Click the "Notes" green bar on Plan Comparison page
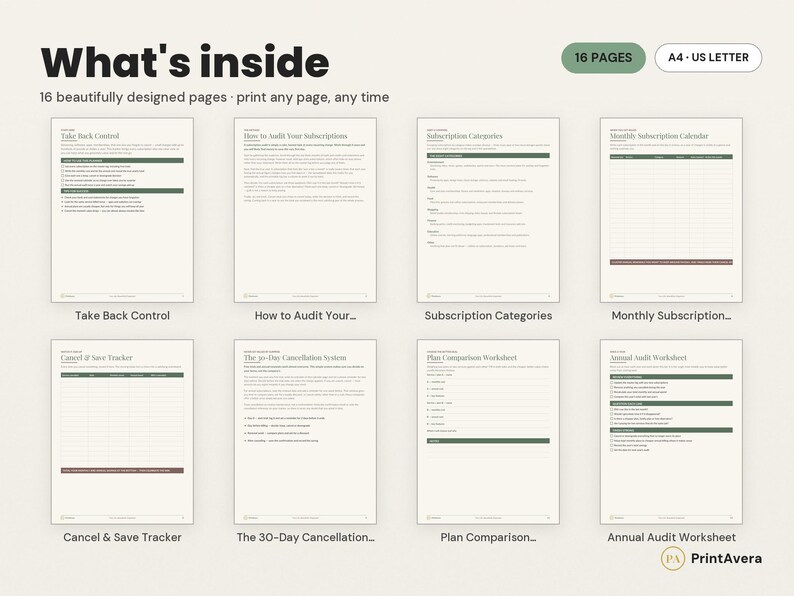794x596 pixels. [488, 441]
